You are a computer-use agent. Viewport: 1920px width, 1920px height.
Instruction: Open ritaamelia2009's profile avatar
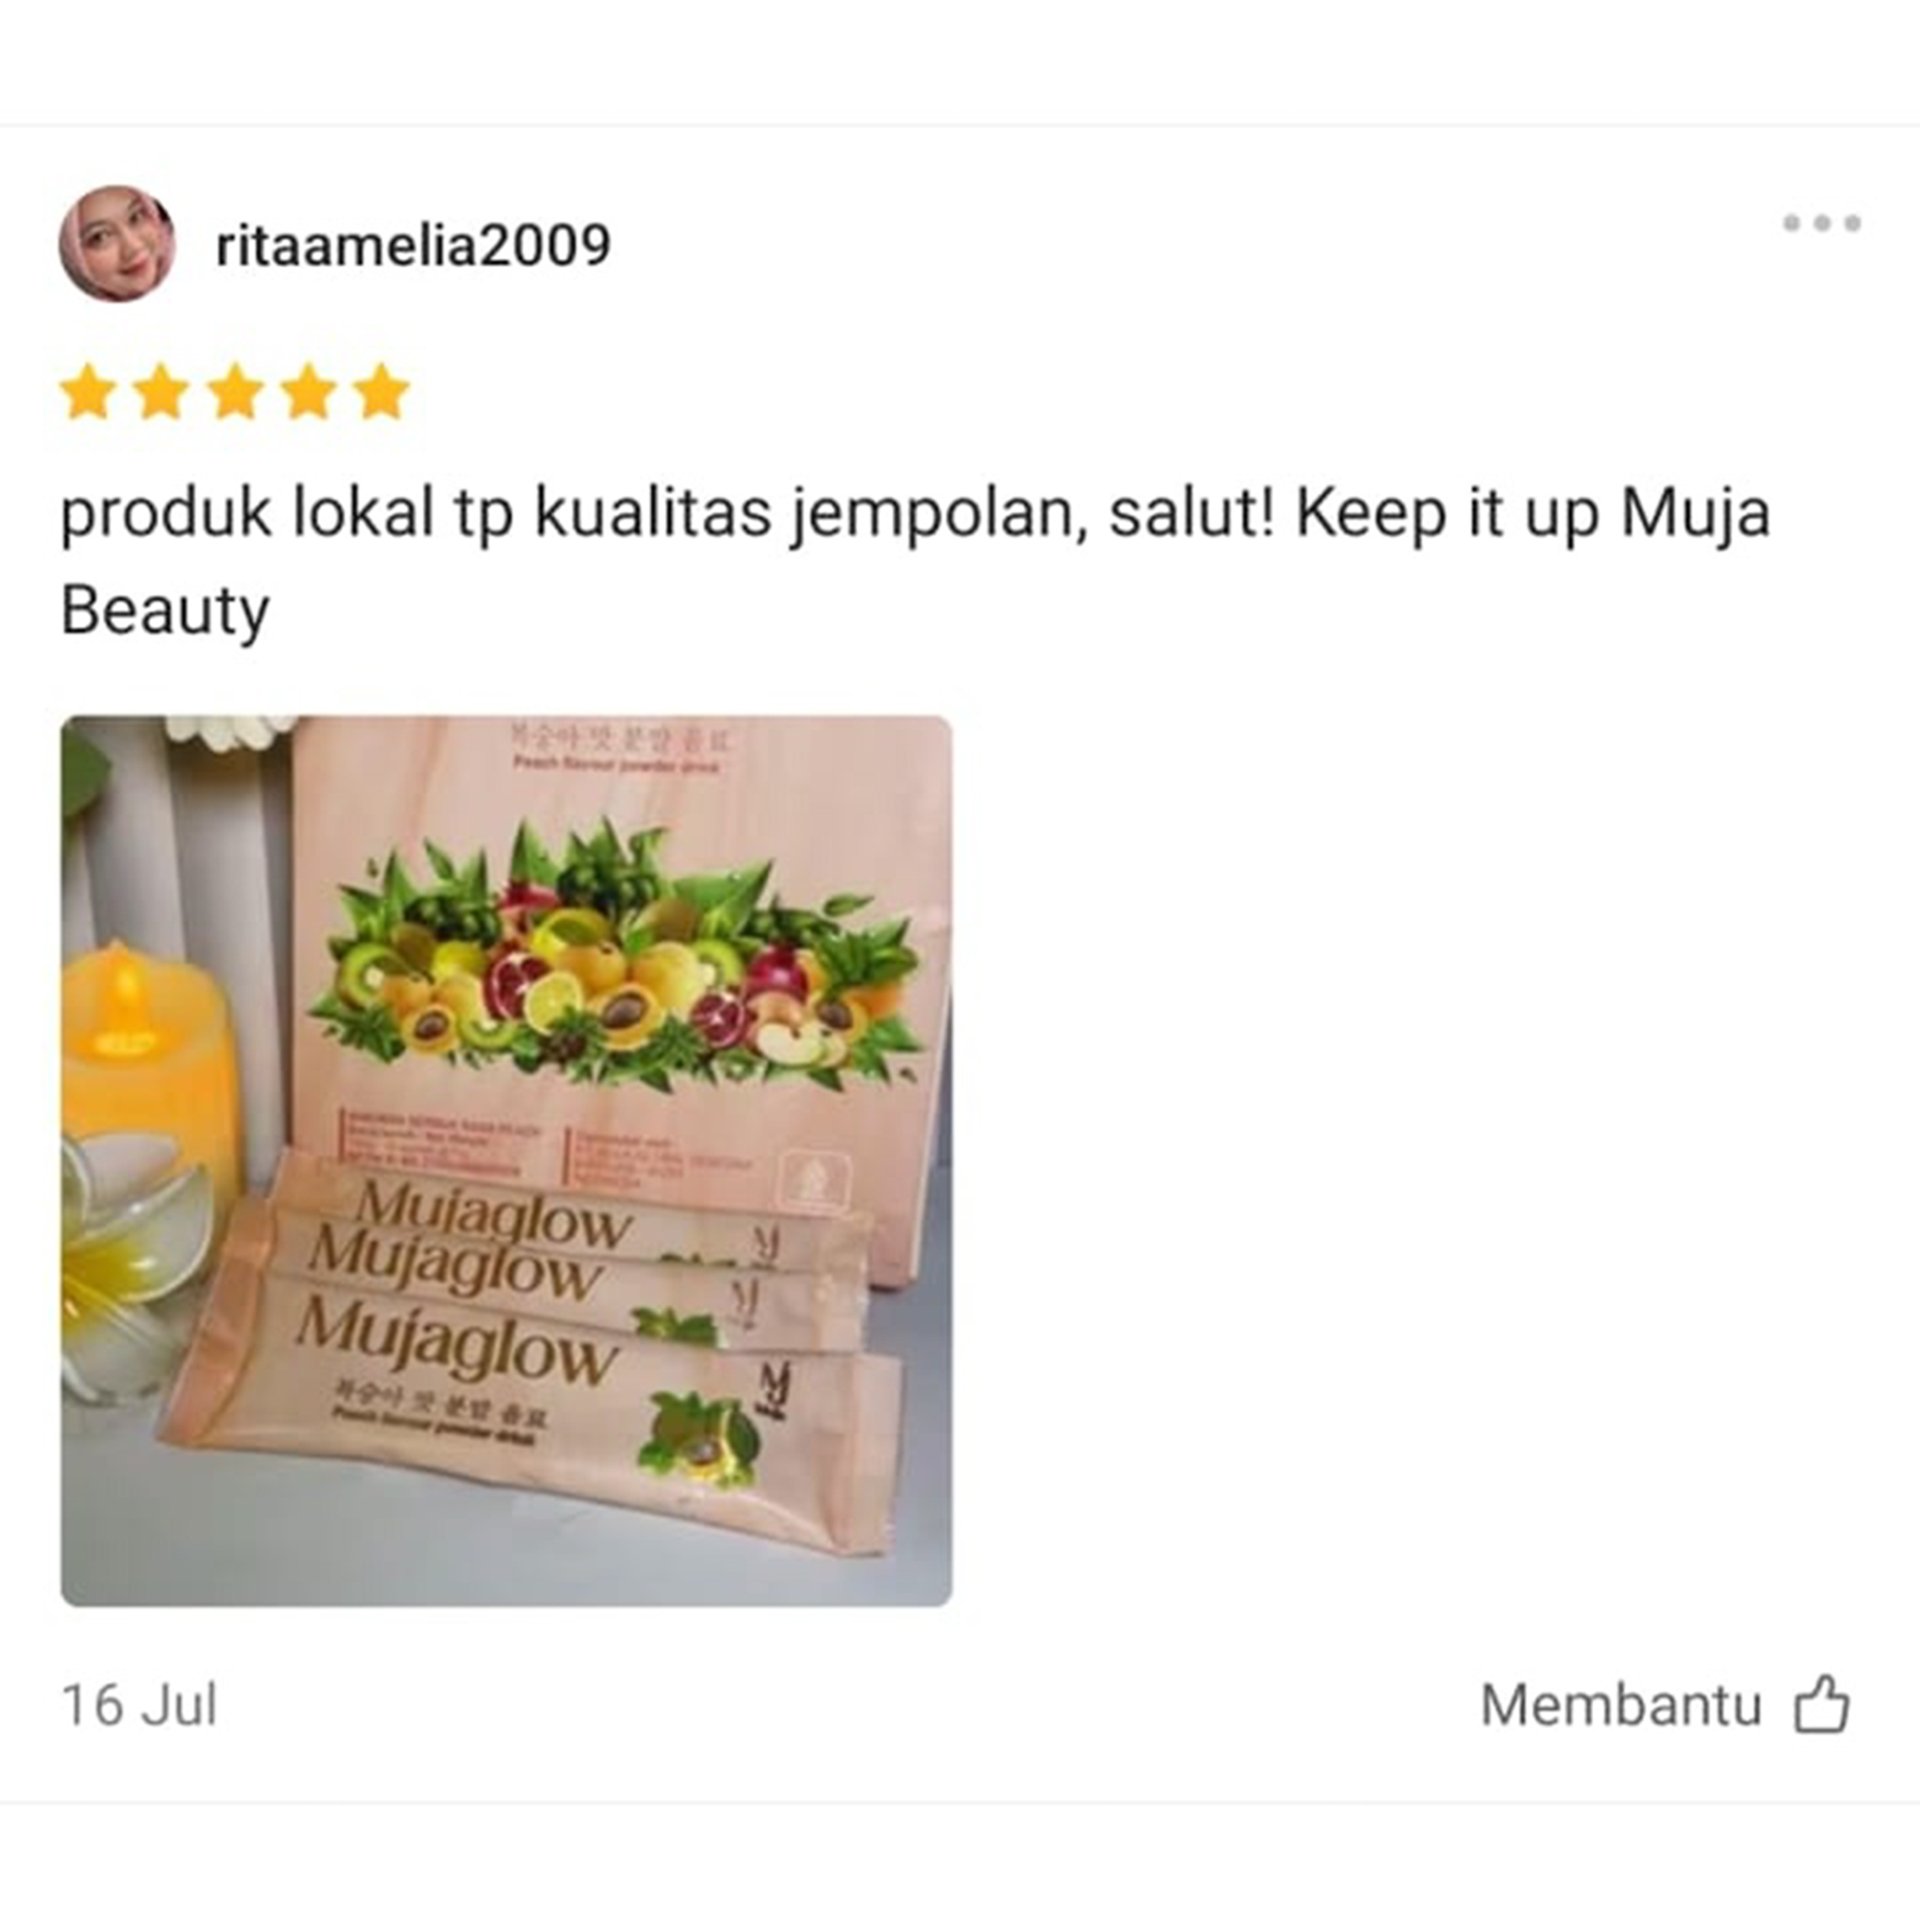click(117, 243)
